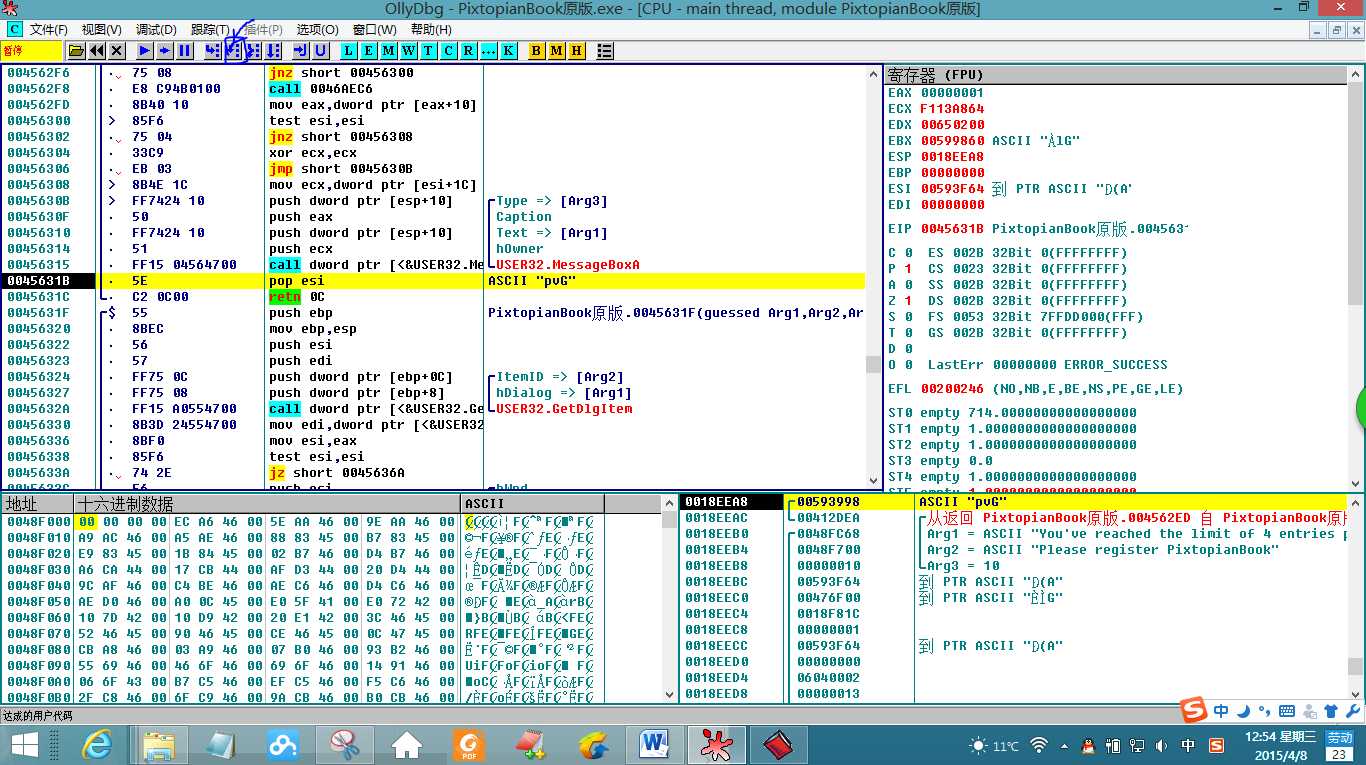The image size is (1366, 765).
Task: Open Memory map via cyan M button
Action: pos(388,50)
